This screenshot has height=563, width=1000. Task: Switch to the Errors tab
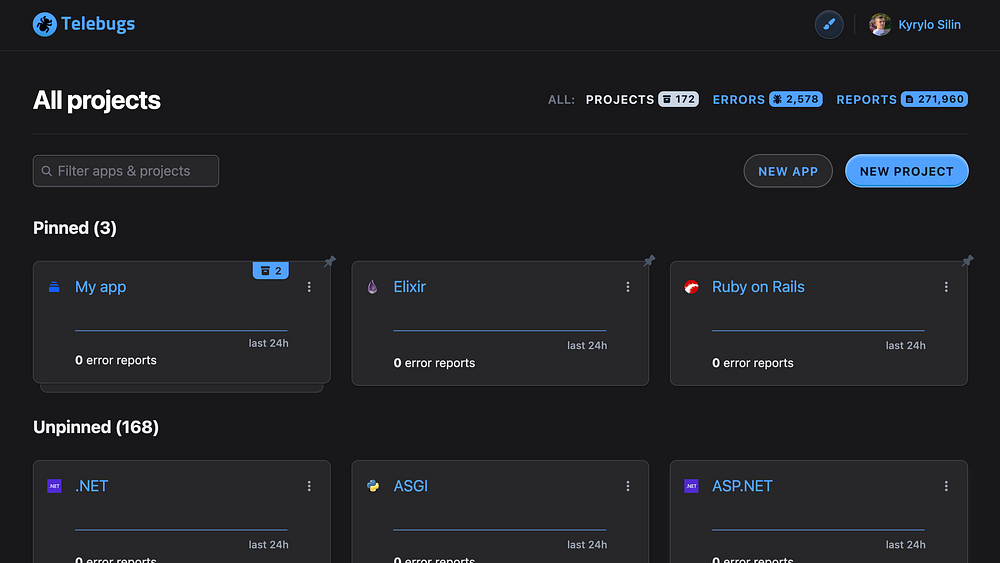pos(739,99)
